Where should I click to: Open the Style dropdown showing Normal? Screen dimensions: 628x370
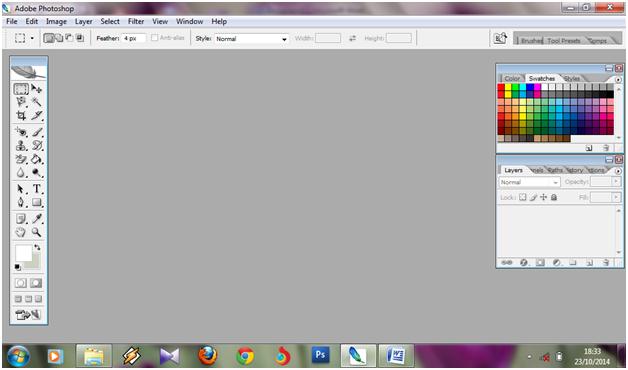(252, 39)
